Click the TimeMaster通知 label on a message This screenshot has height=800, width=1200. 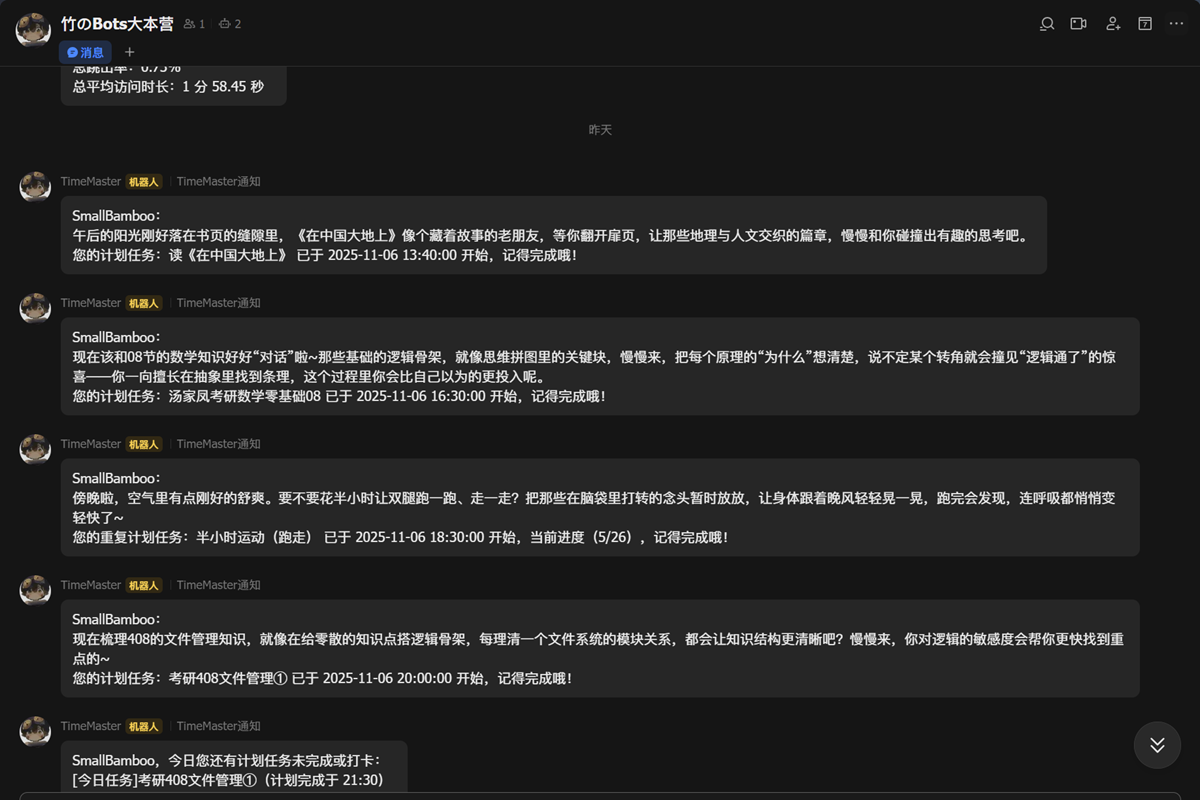pos(218,181)
